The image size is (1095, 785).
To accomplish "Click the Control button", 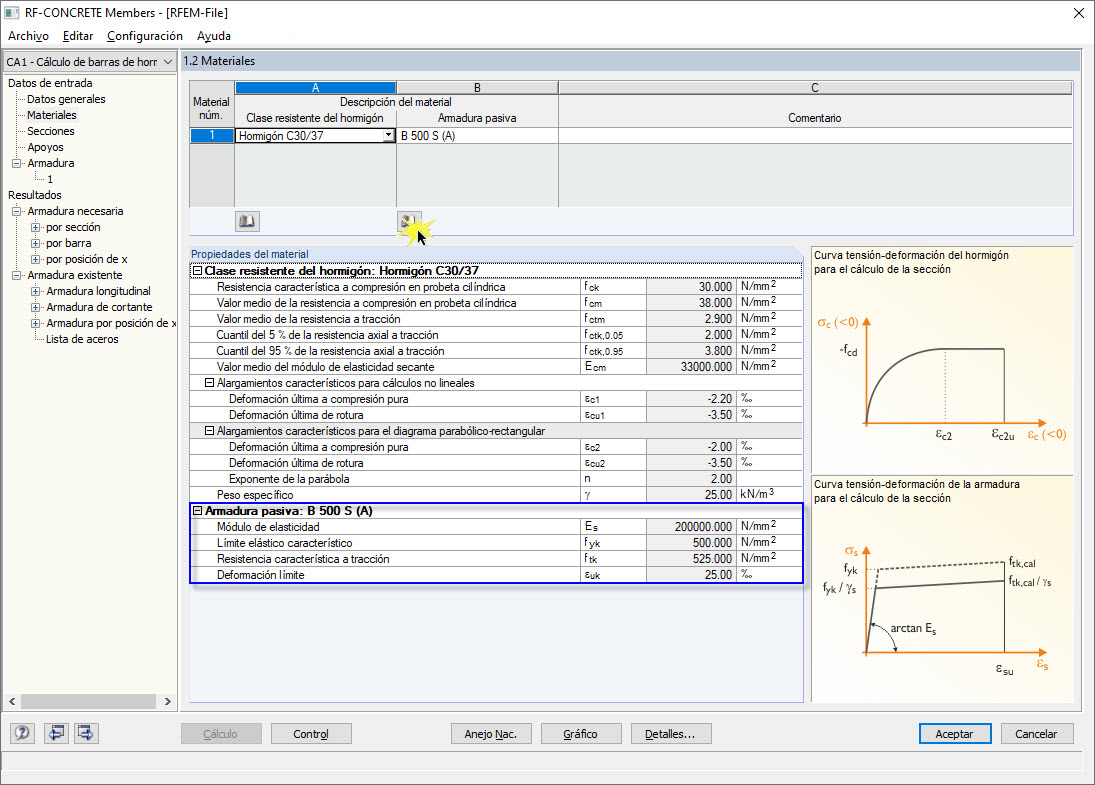I will coord(311,733).
